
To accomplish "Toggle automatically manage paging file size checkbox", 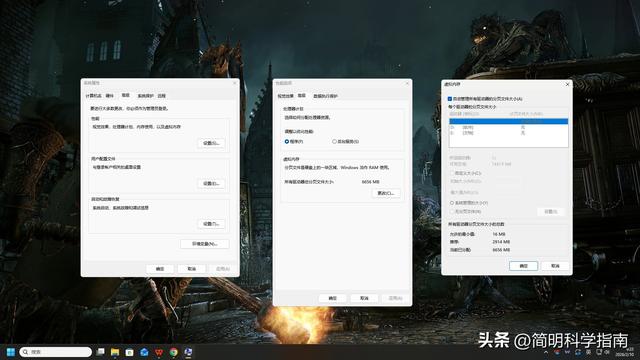I will (450, 99).
